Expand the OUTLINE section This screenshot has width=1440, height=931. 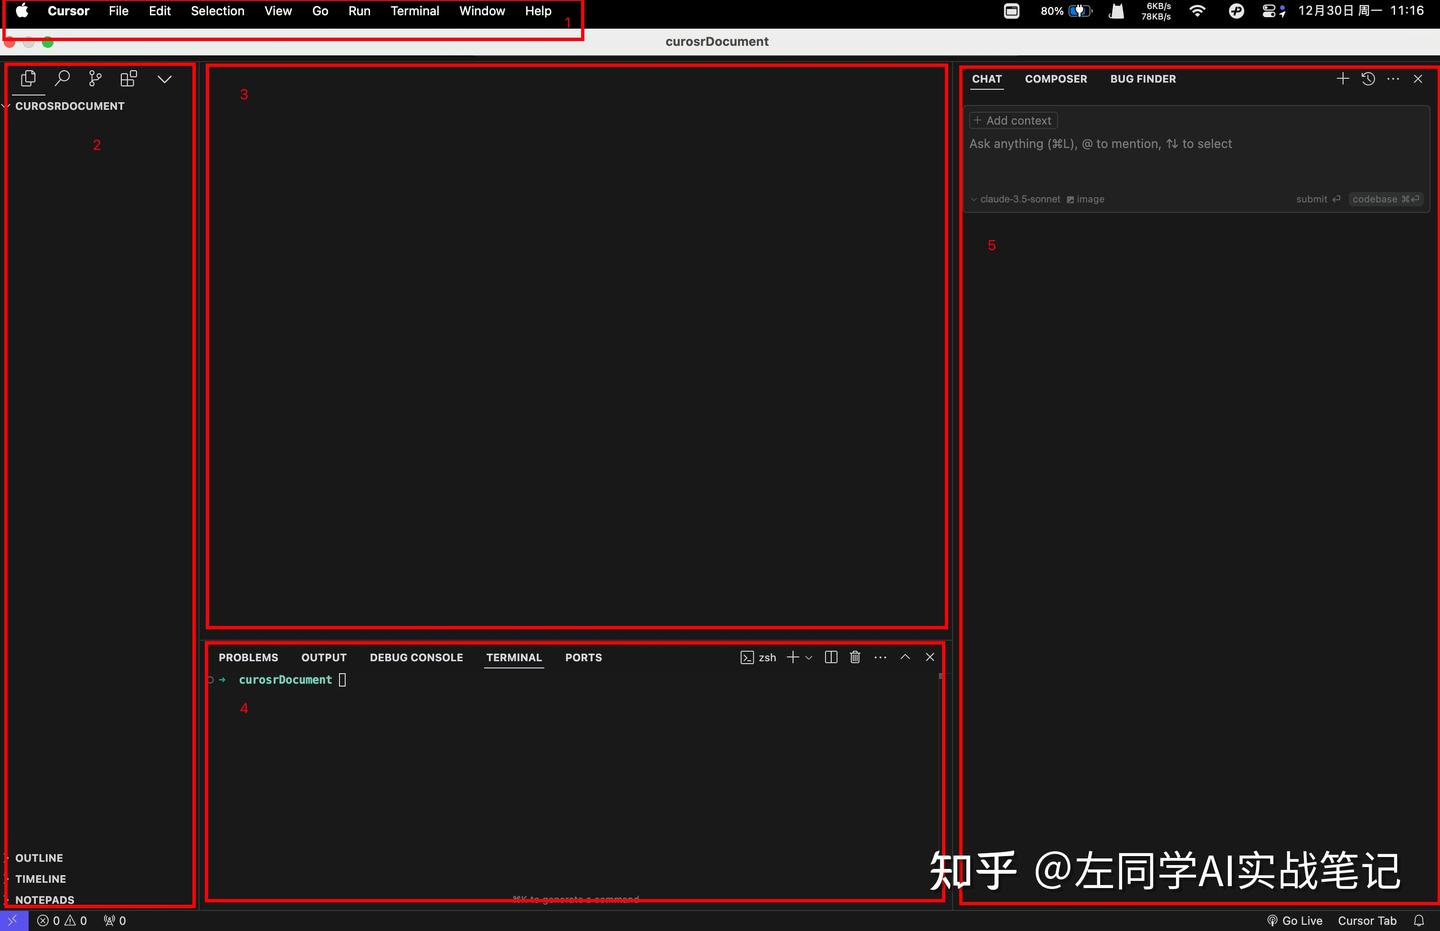(39, 858)
